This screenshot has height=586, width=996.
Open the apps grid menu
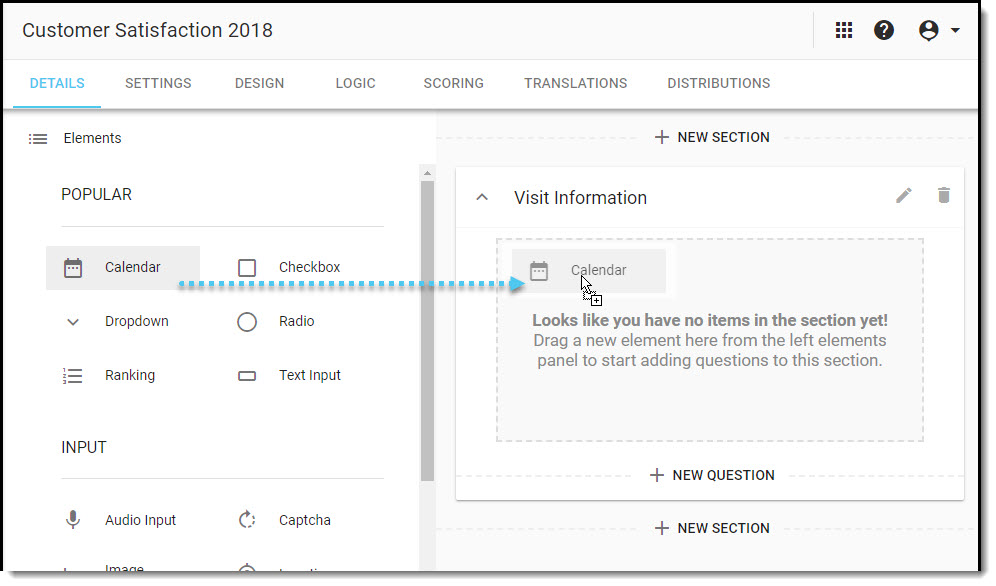tap(844, 30)
